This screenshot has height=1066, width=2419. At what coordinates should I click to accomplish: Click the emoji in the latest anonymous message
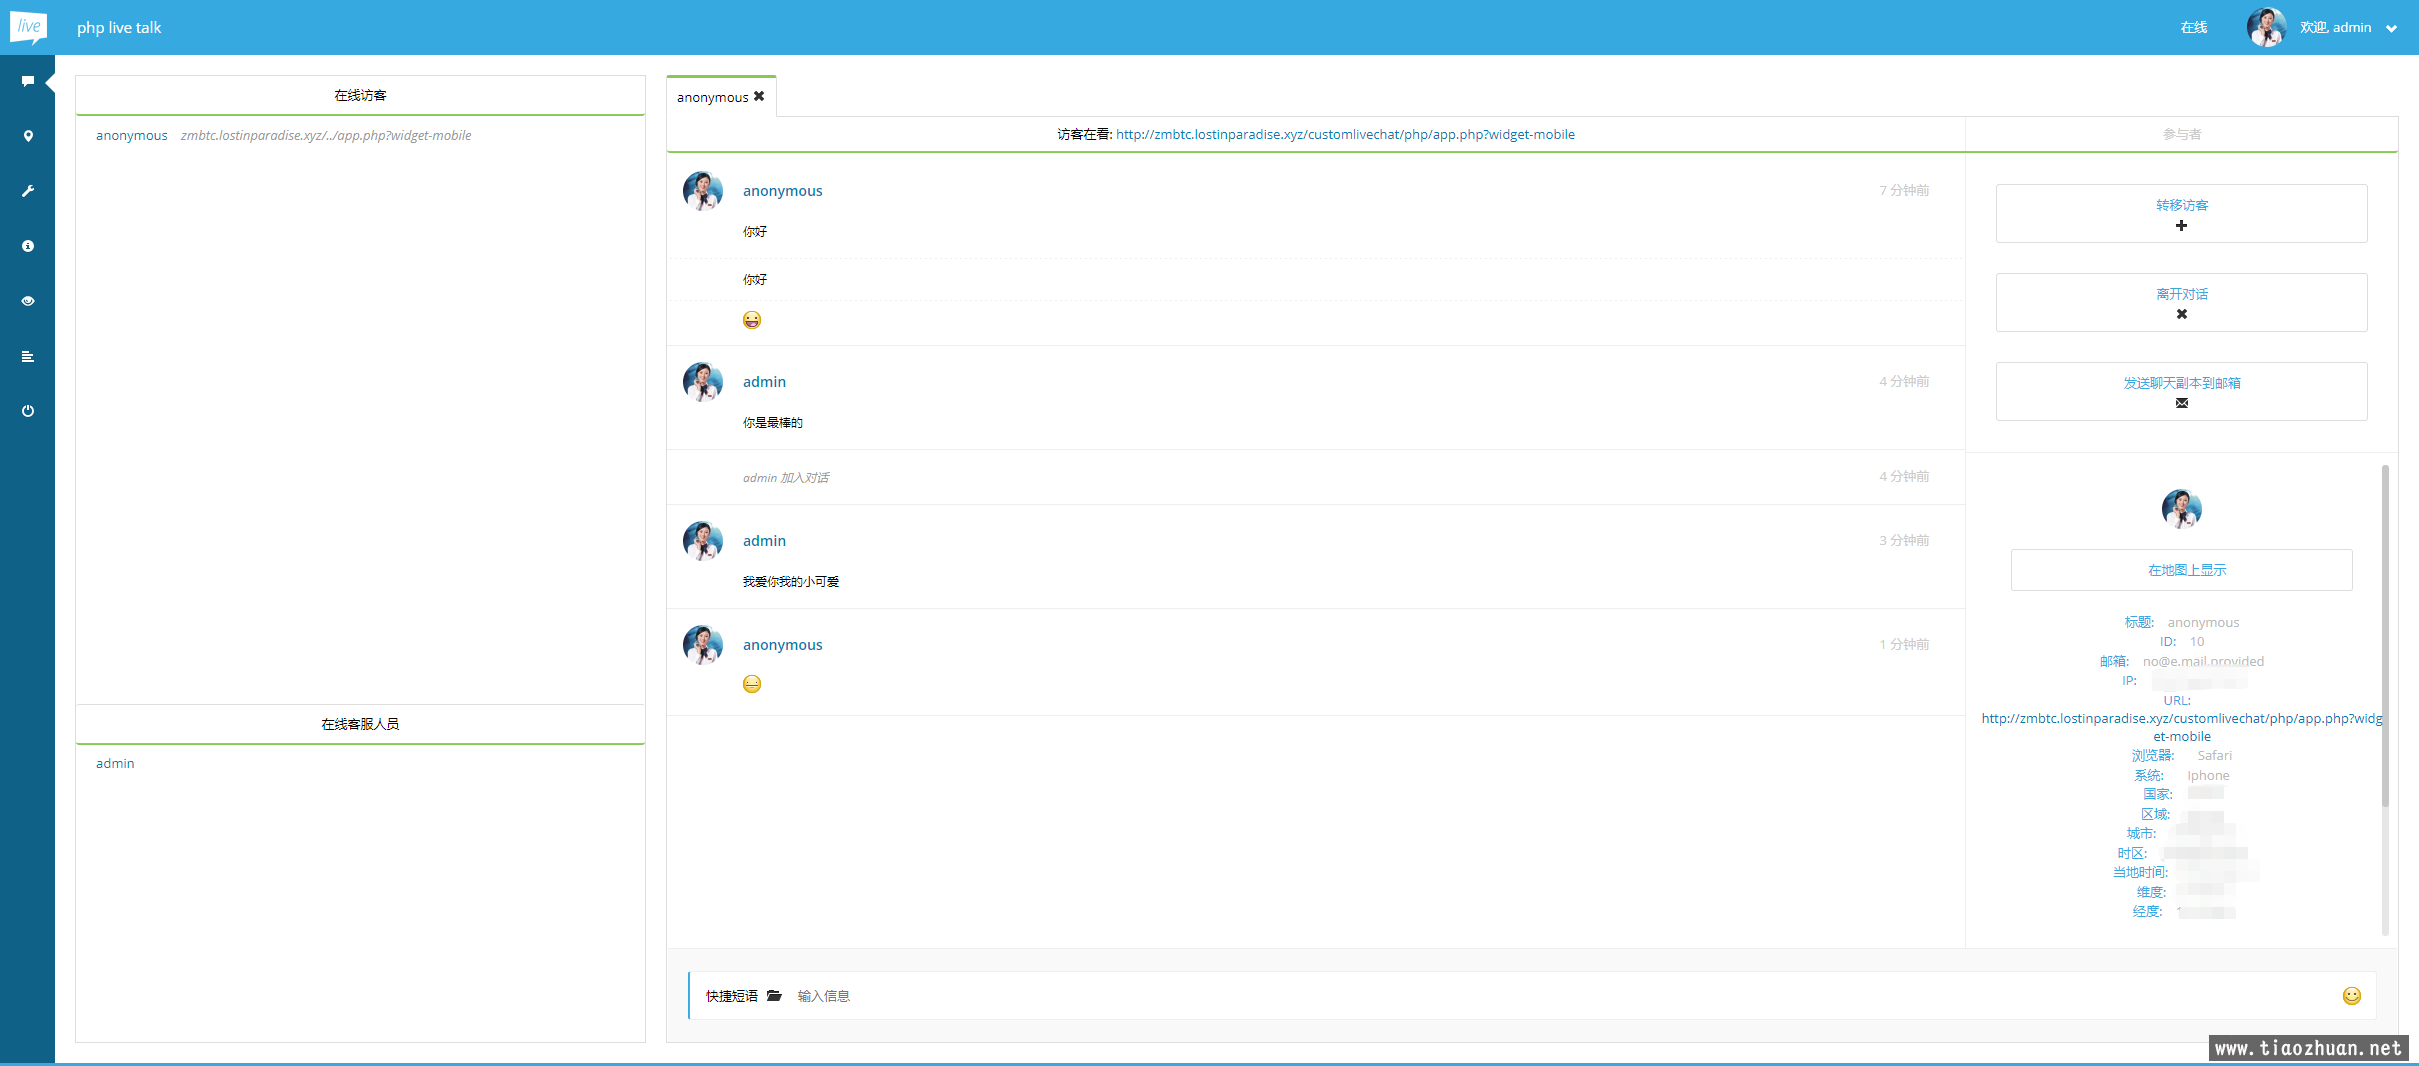752,684
